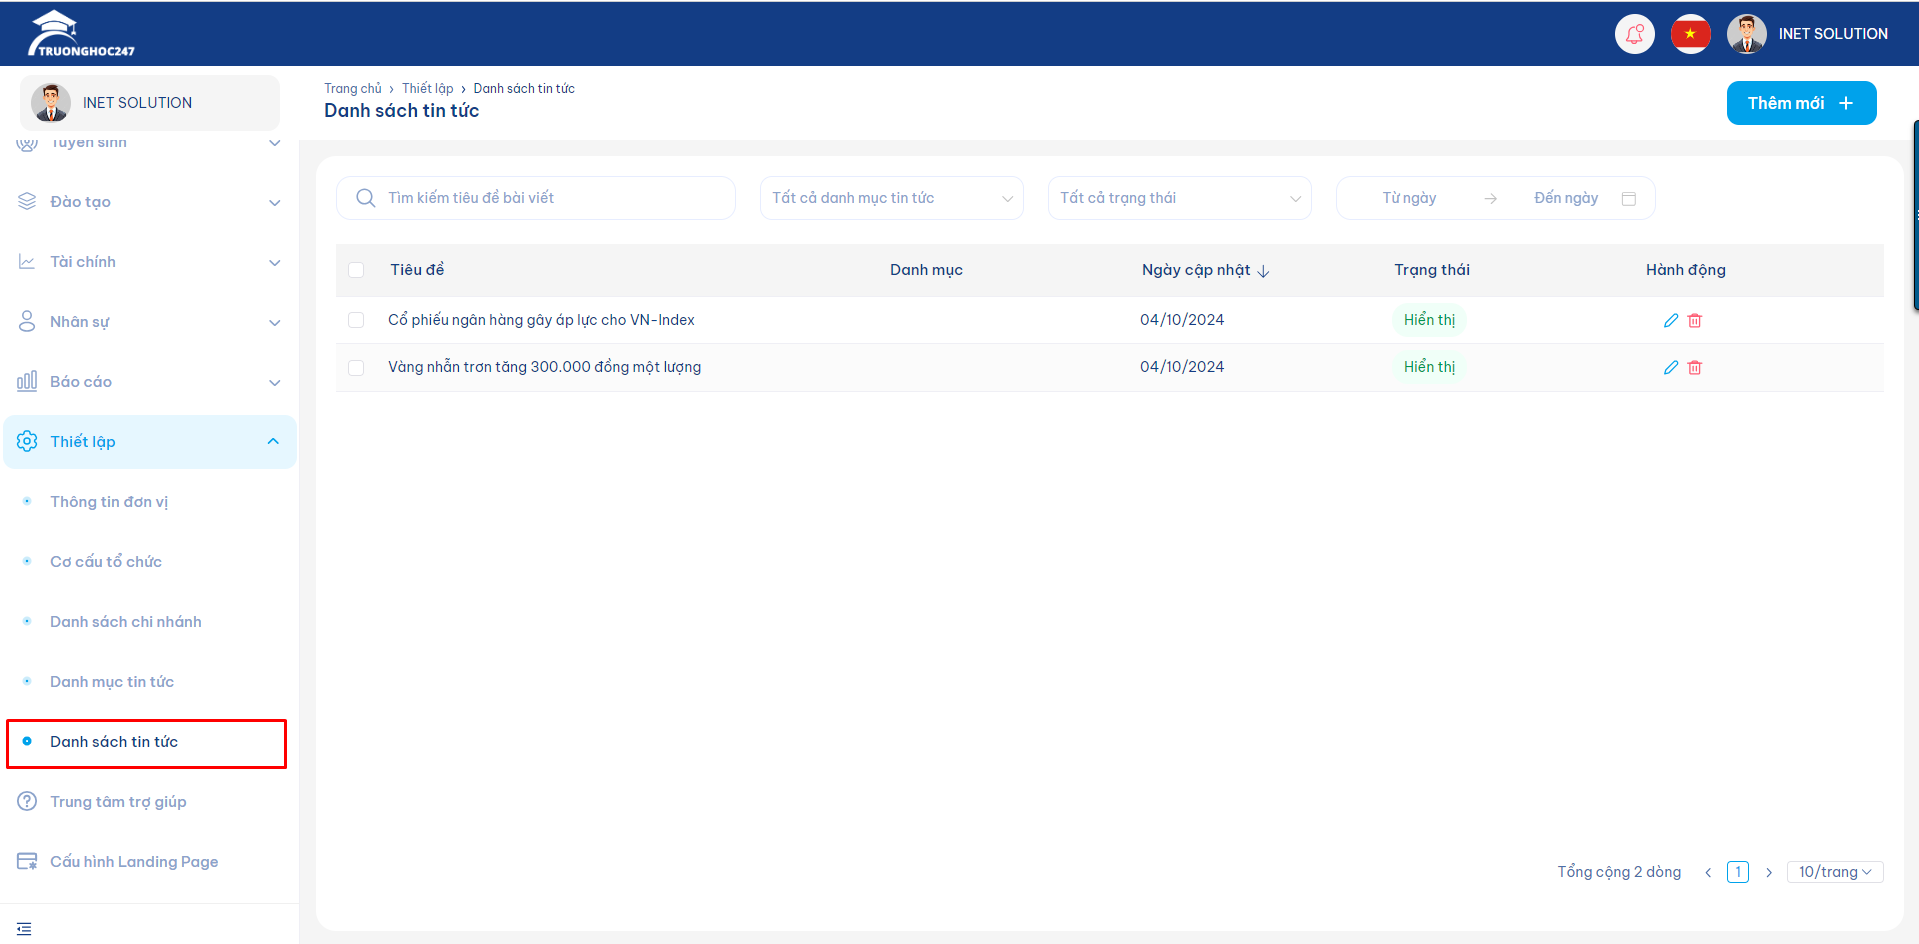Viewport: 1919px width, 944px height.
Task: Open the Tất cả trạng thái dropdown
Action: point(1179,198)
